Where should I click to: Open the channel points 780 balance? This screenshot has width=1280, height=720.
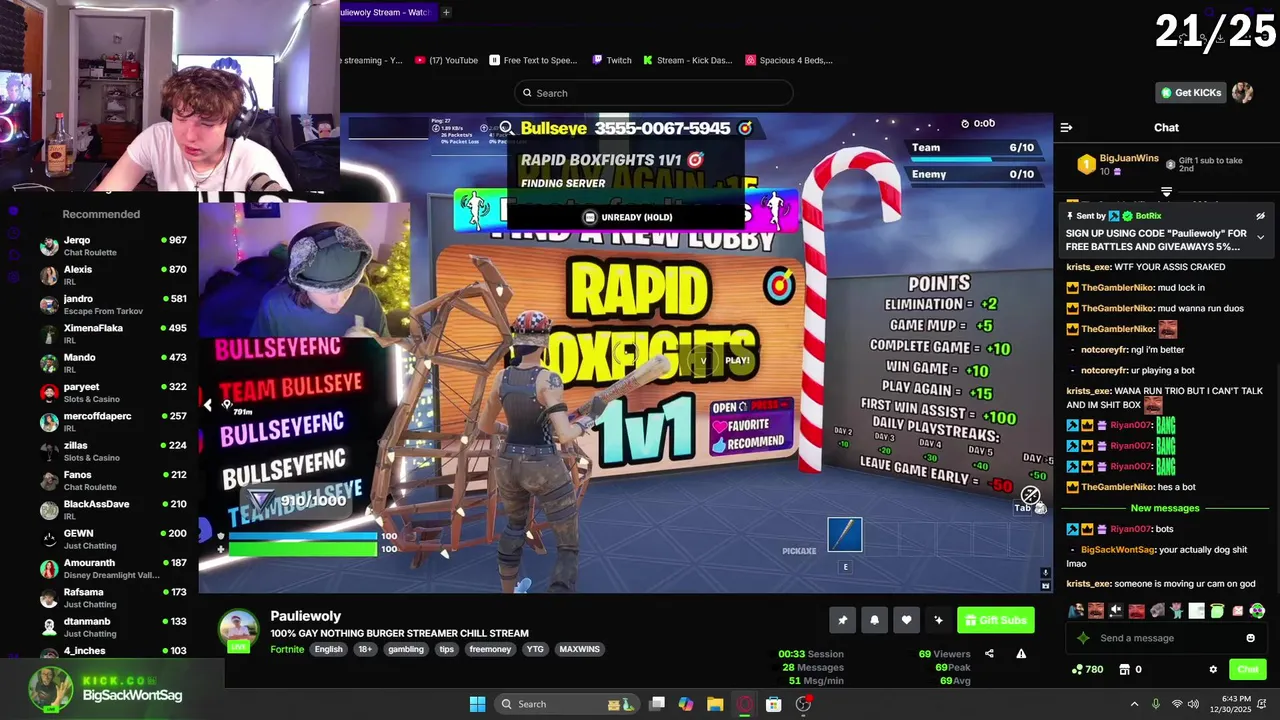click(x=1087, y=669)
